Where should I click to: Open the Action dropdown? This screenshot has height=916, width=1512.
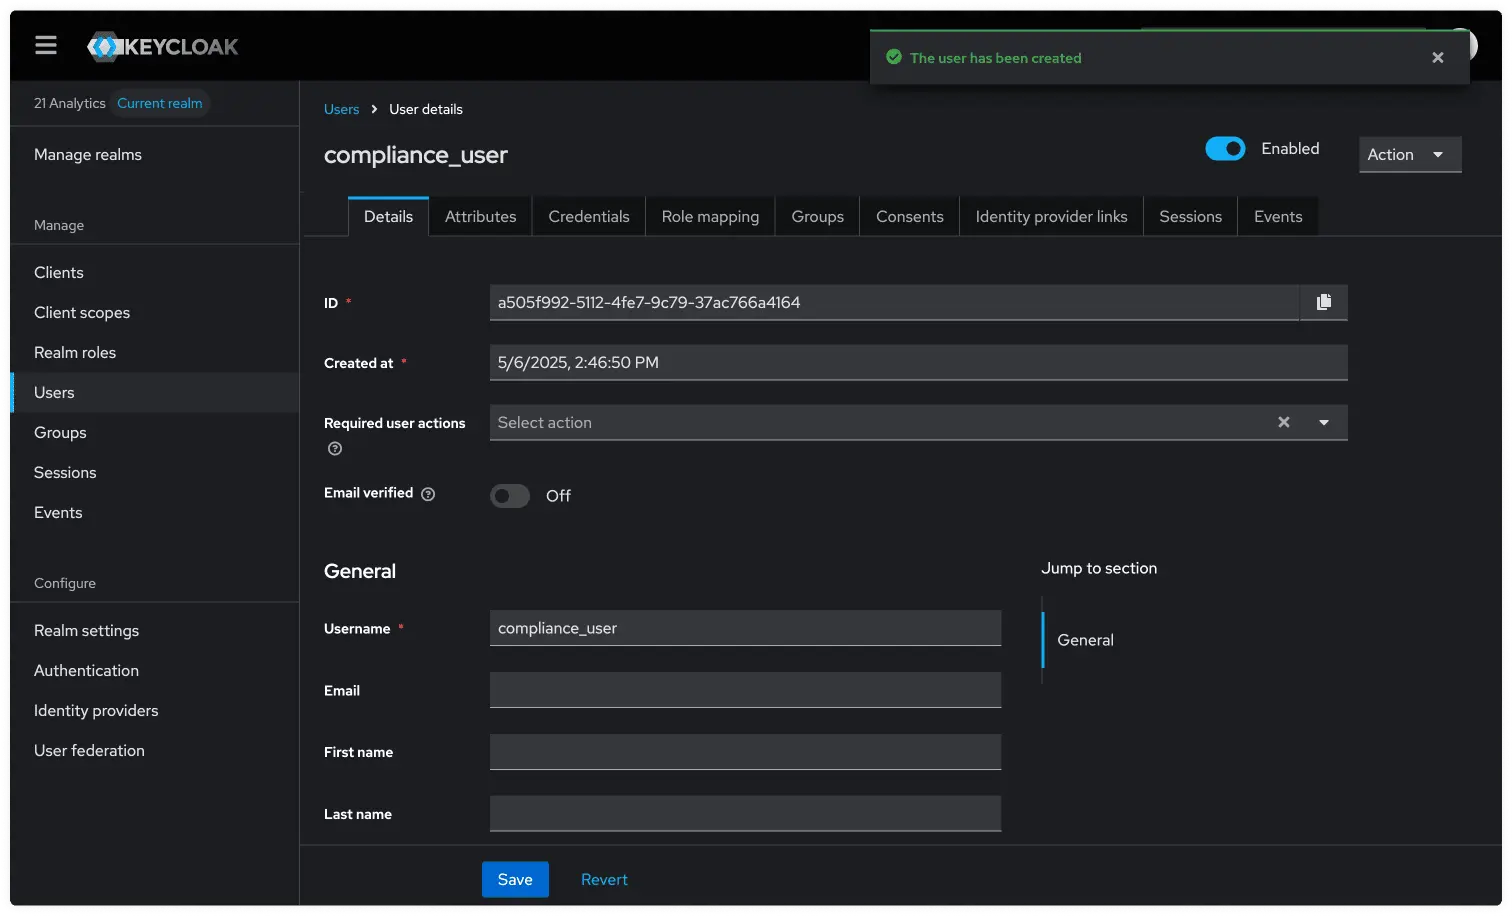coord(1409,154)
